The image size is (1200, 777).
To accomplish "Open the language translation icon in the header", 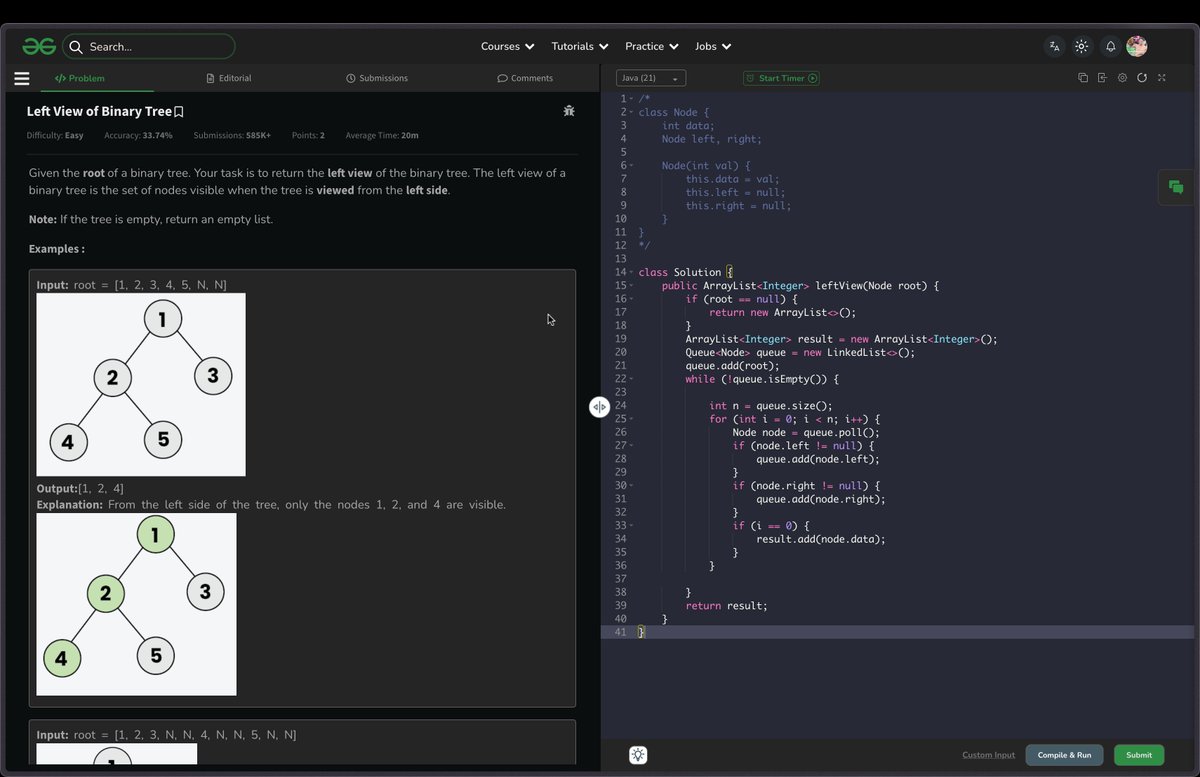I will 1053,46.
